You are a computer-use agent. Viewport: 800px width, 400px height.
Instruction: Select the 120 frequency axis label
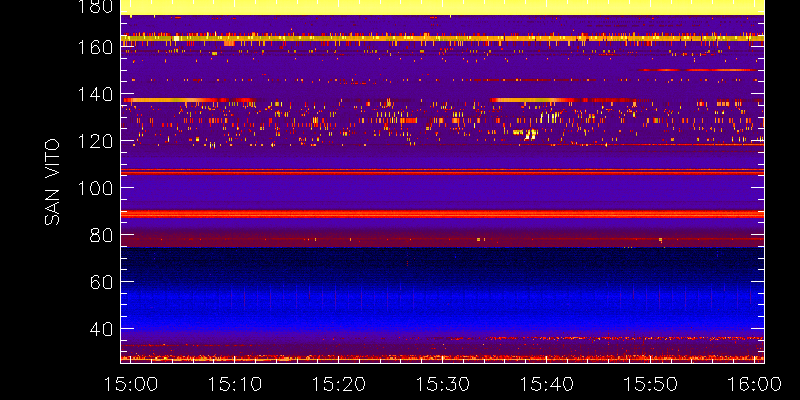click(94, 141)
